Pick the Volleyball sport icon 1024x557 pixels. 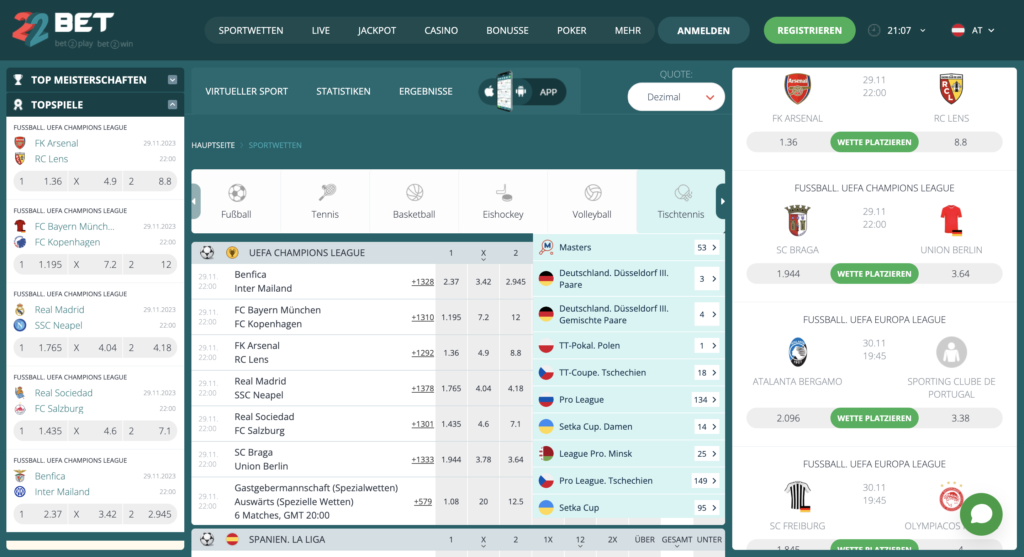592,200
